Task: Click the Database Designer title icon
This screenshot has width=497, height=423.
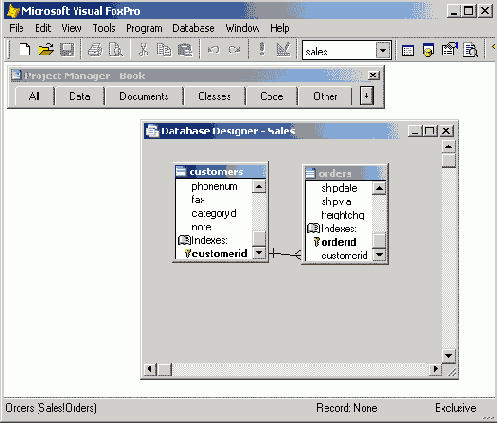Action: click(152, 131)
